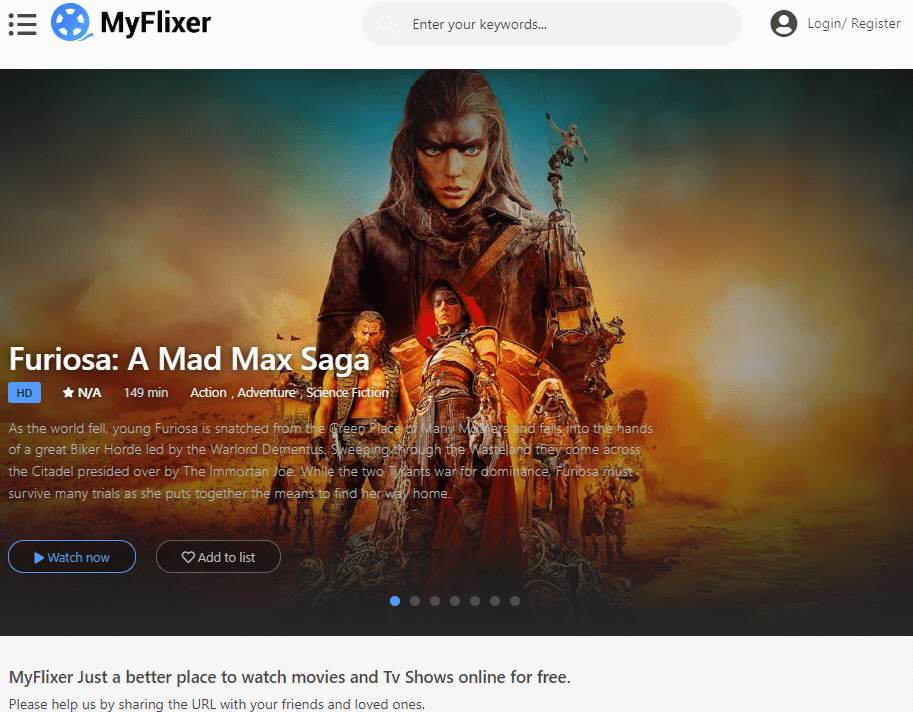Switch to the second carousel slide dot

(x=415, y=601)
